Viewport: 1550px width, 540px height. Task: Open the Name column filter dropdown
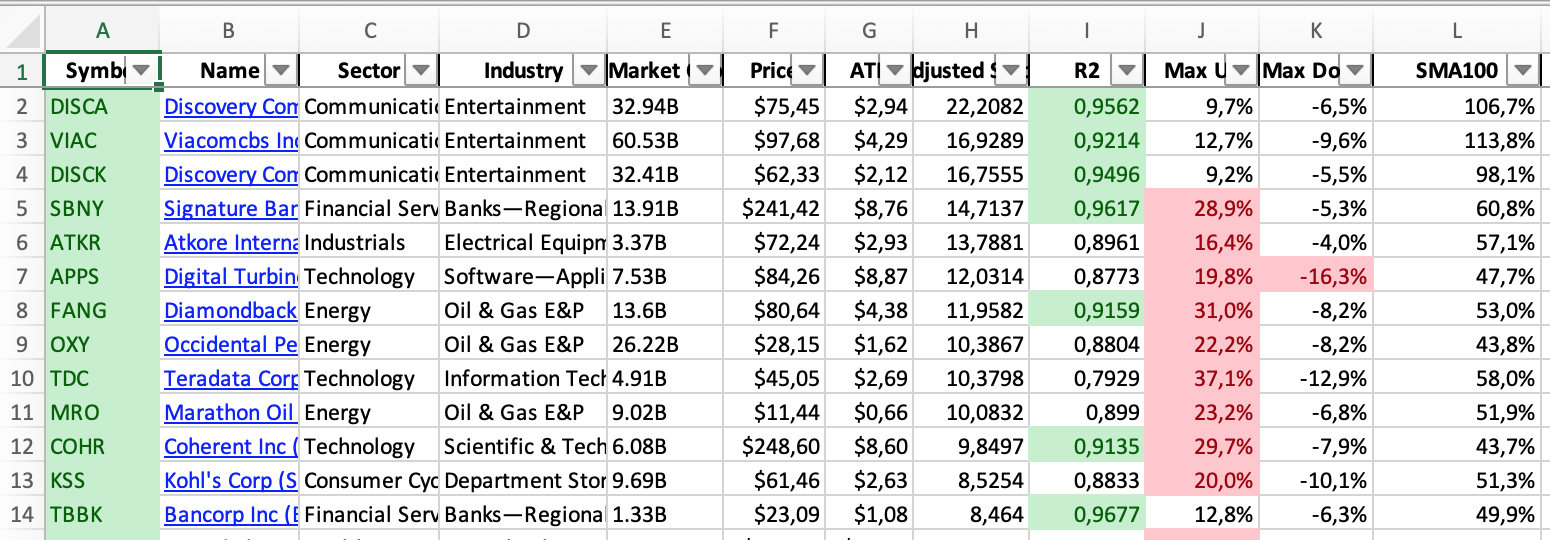[x=282, y=71]
